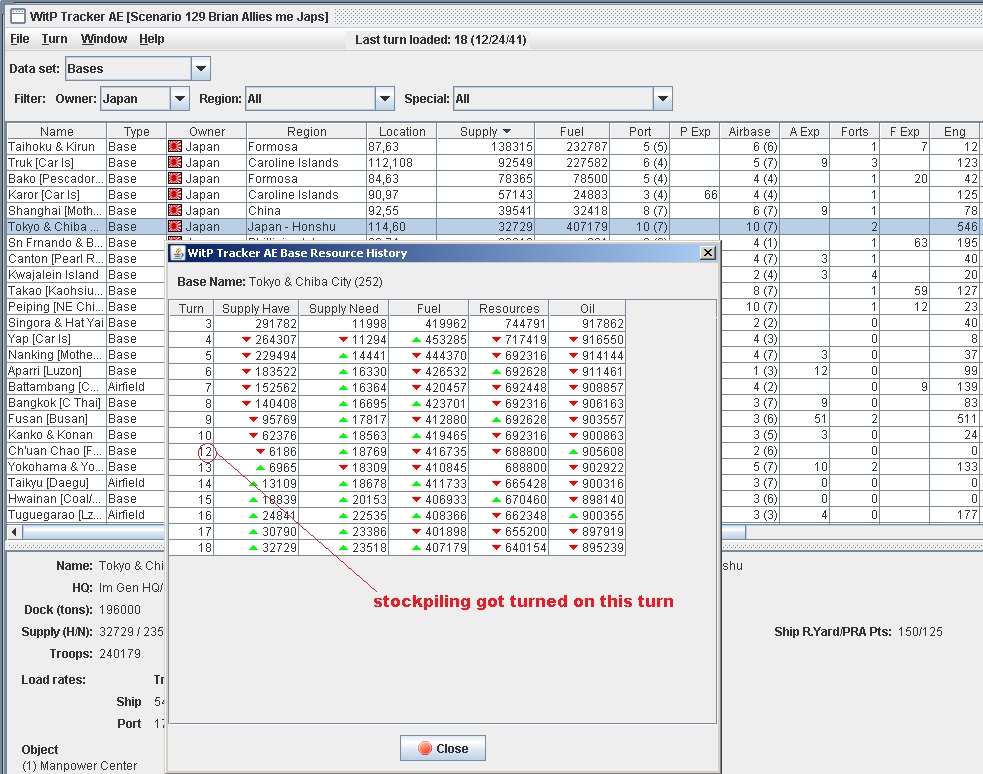Click the green up arrow beside 32729 in history

click(253, 548)
